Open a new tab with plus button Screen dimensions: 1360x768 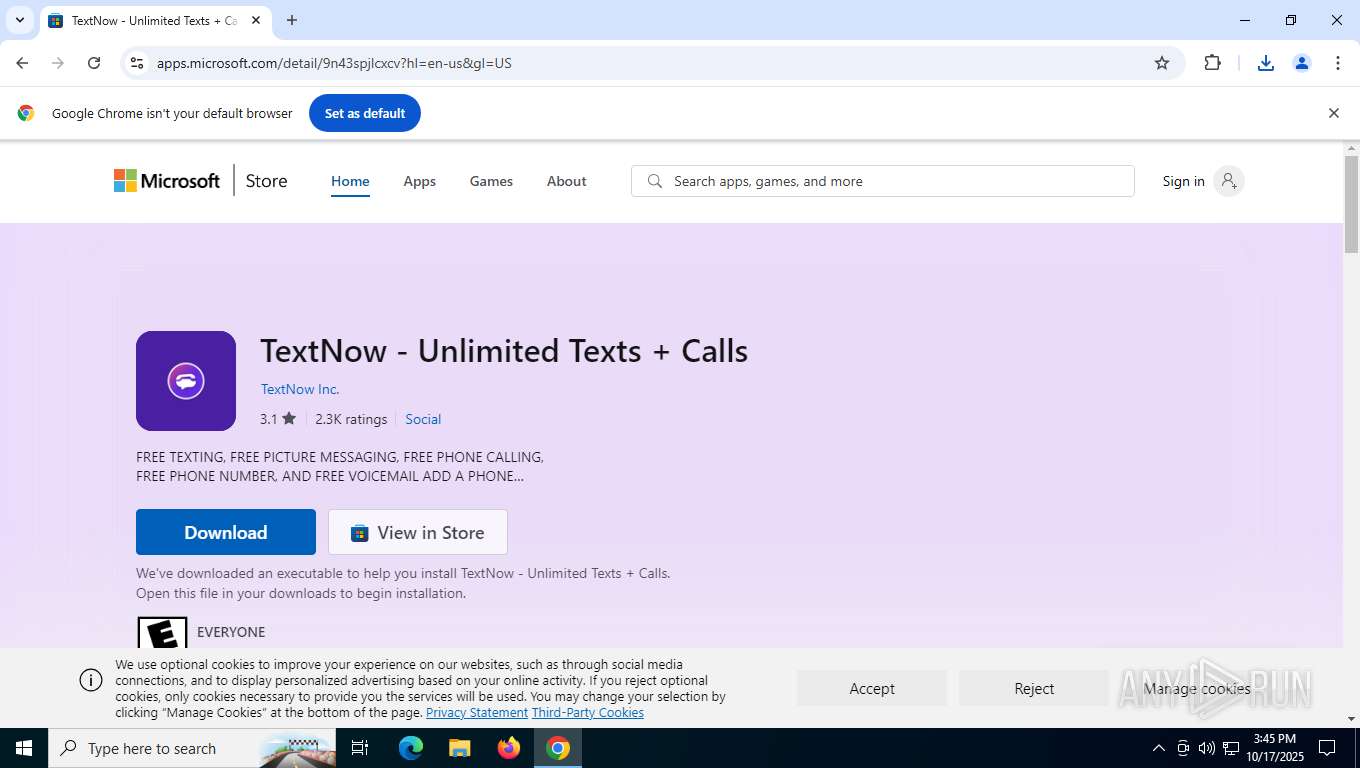tap(292, 20)
